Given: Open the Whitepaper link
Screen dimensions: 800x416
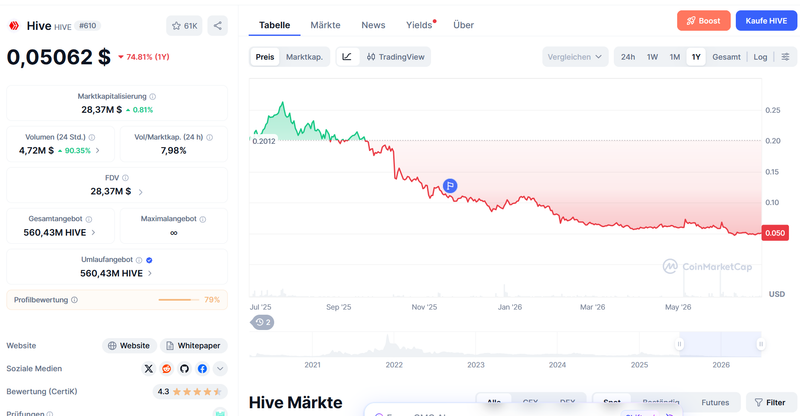Looking at the screenshot, I should tap(194, 346).
